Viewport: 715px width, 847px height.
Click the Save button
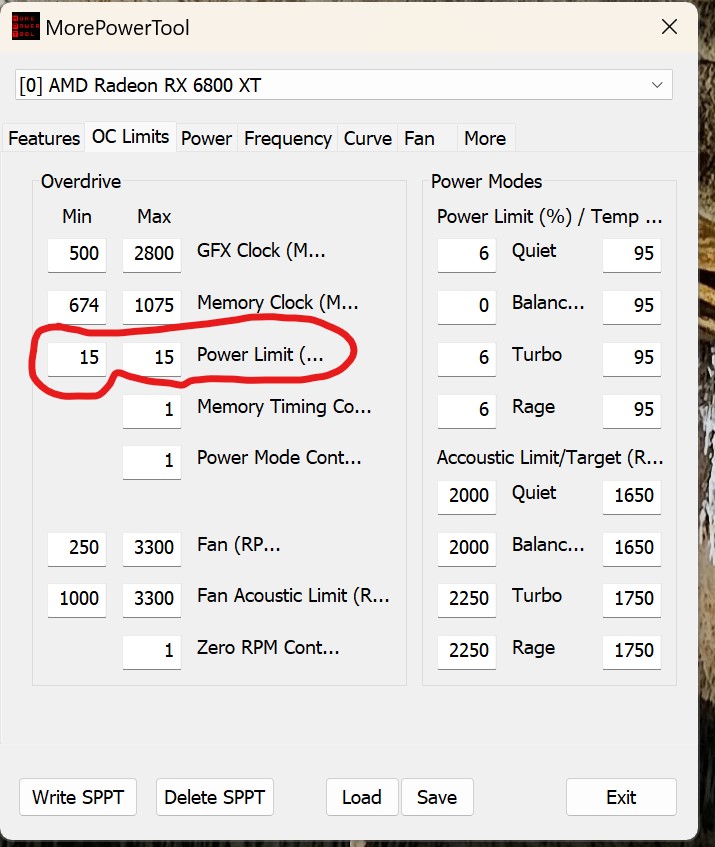tap(437, 797)
